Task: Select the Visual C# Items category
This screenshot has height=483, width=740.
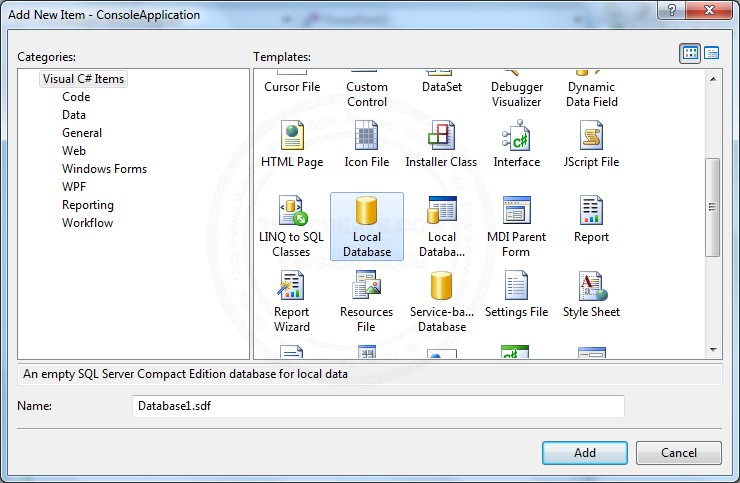Action: 84,79
